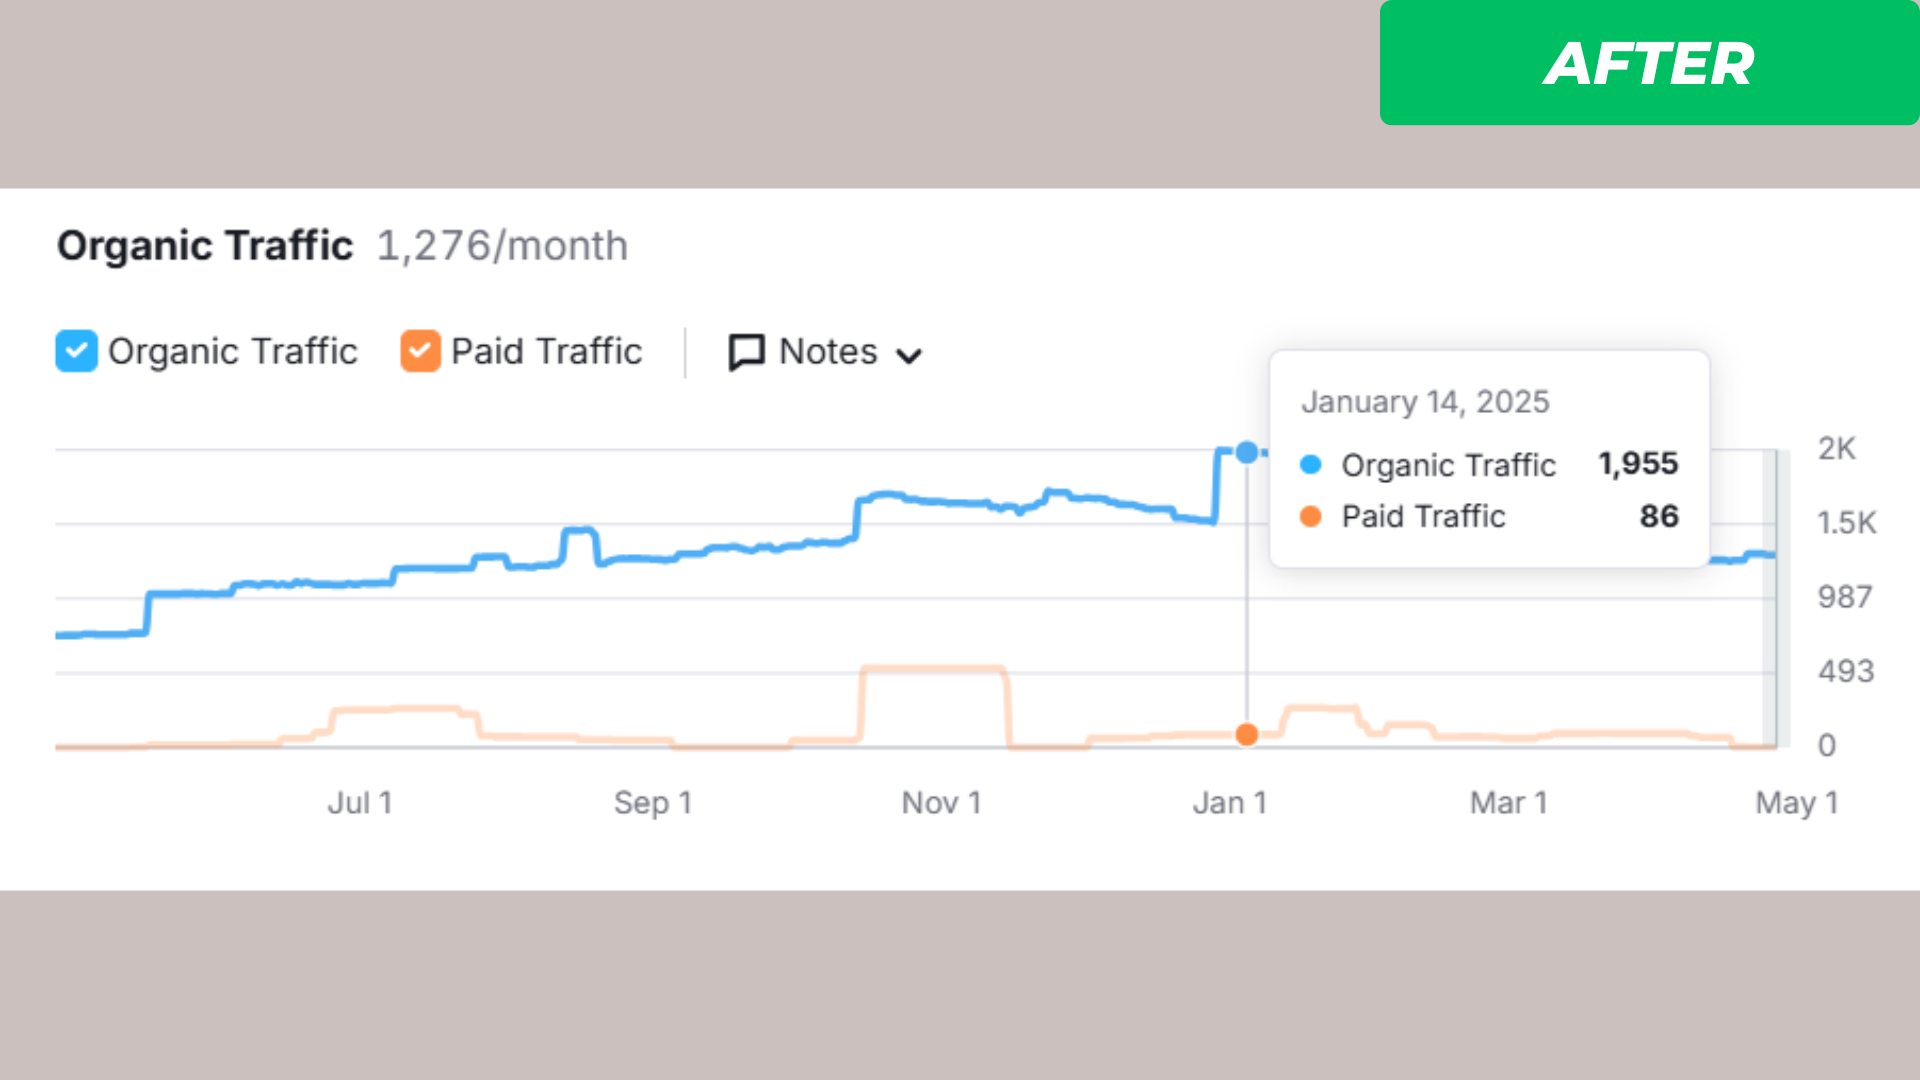Viewport: 1920px width, 1080px height.
Task: Click the Sep 1 axis label
Action: 652,803
